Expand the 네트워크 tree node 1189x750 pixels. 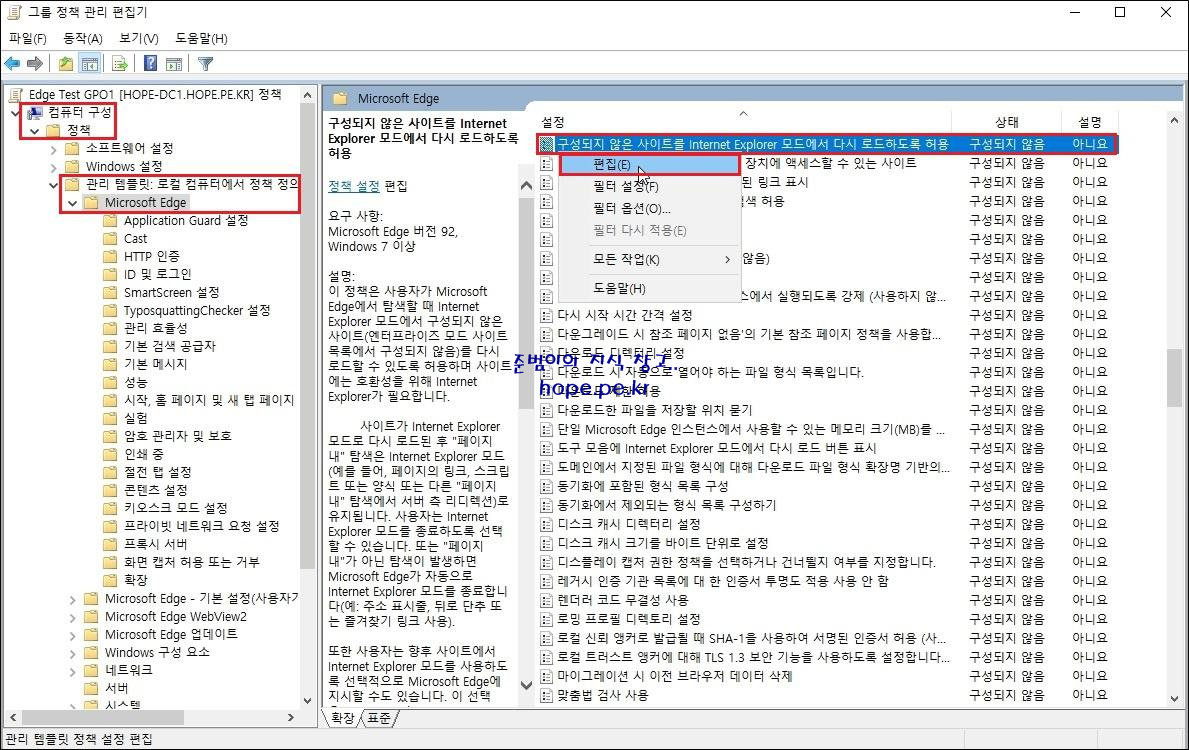72,671
